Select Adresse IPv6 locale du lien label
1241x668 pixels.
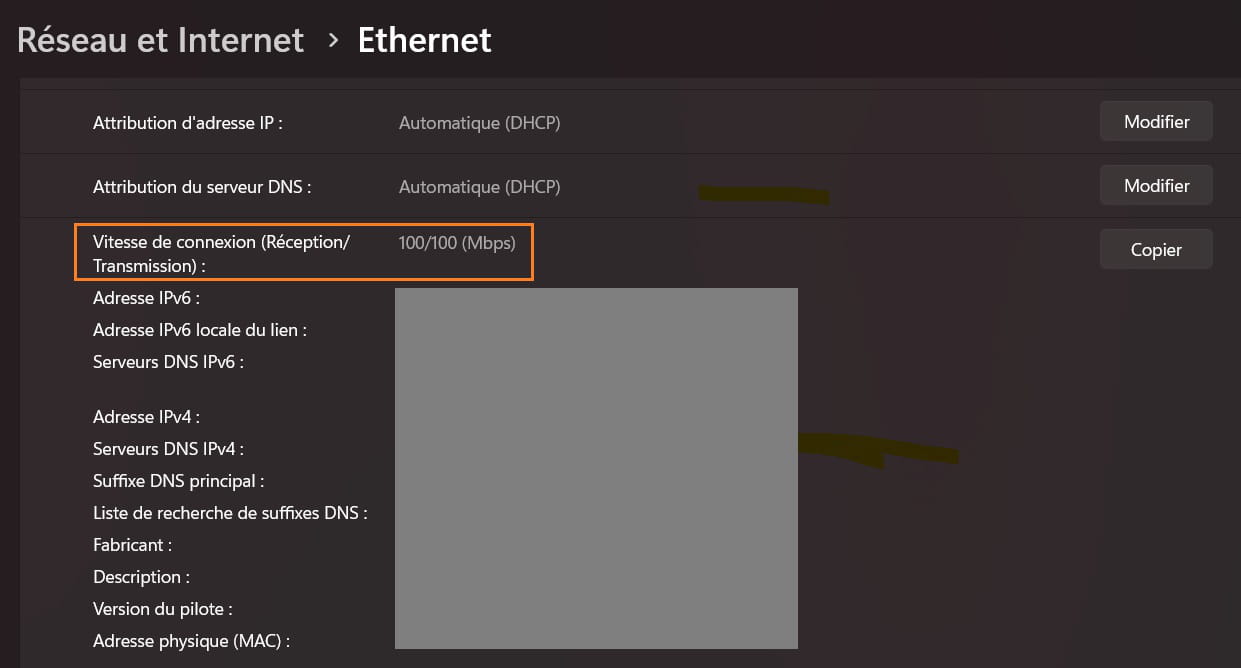click(200, 330)
